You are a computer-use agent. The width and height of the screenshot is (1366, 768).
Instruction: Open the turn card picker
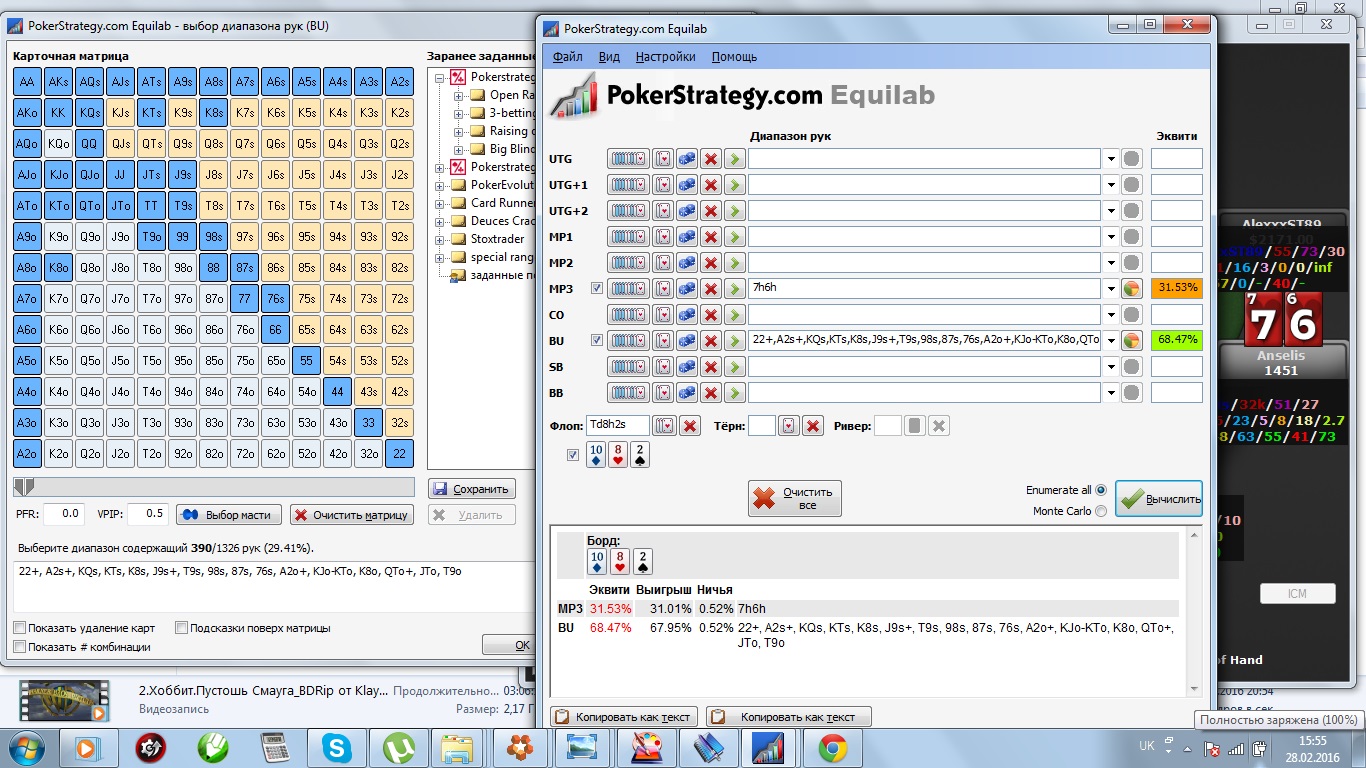pyautogui.click(x=790, y=426)
